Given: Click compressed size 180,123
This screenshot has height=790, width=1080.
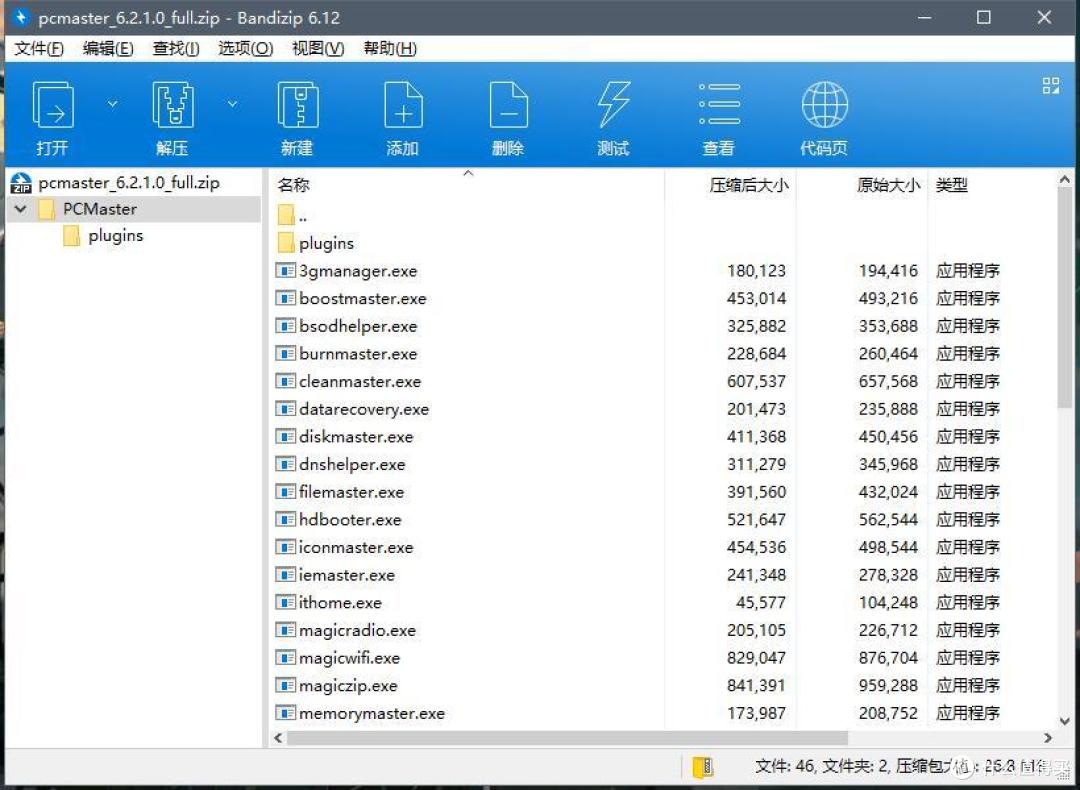Looking at the screenshot, I should point(756,271).
